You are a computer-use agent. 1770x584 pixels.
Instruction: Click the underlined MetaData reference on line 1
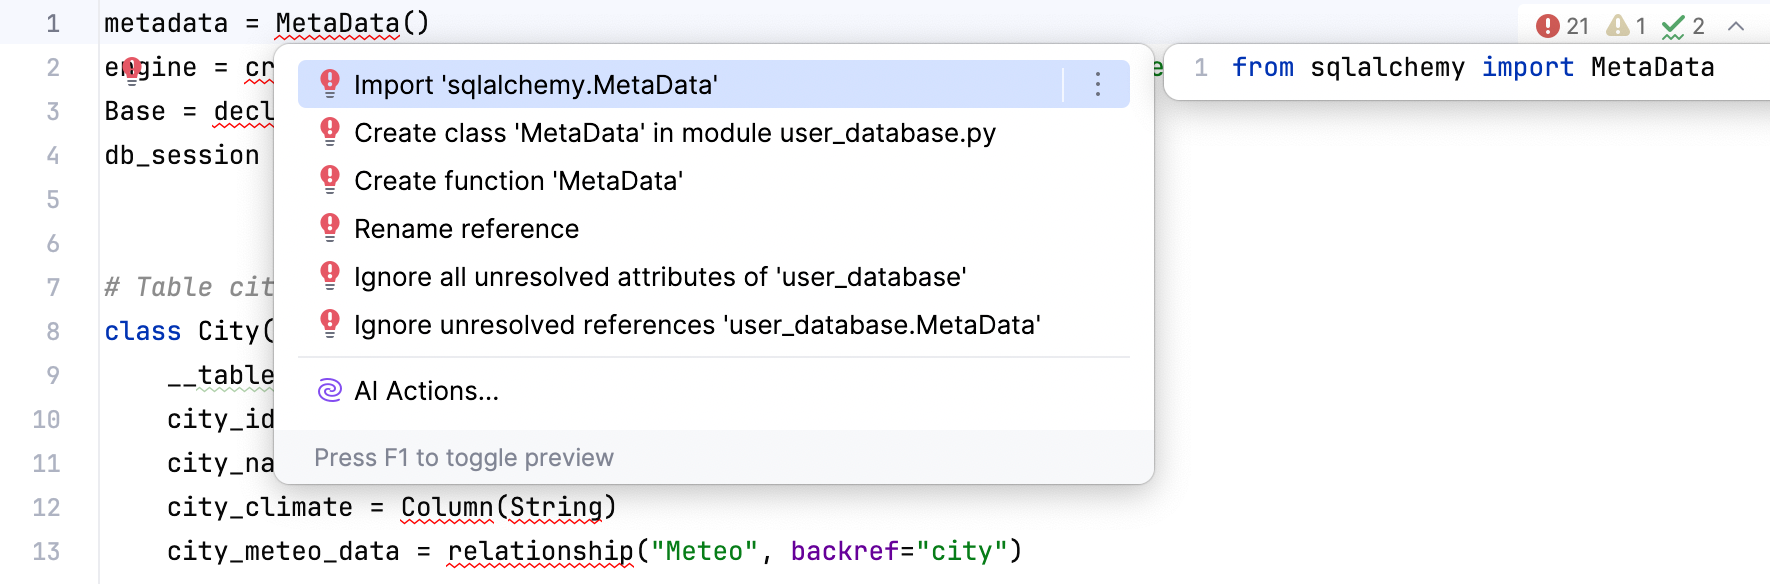pyautogui.click(x=340, y=21)
